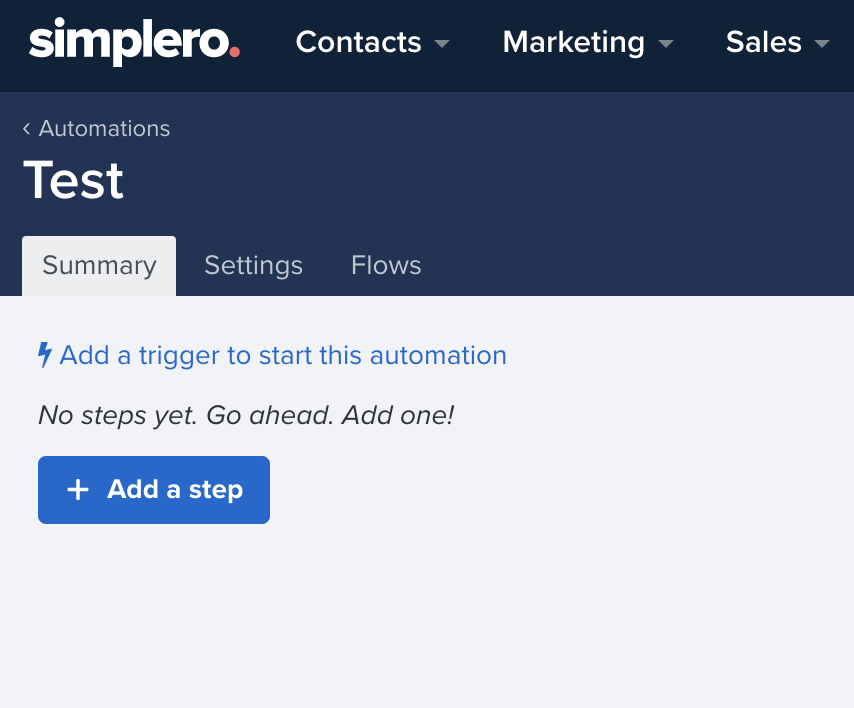Switch to the Settings tab

[253, 266]
